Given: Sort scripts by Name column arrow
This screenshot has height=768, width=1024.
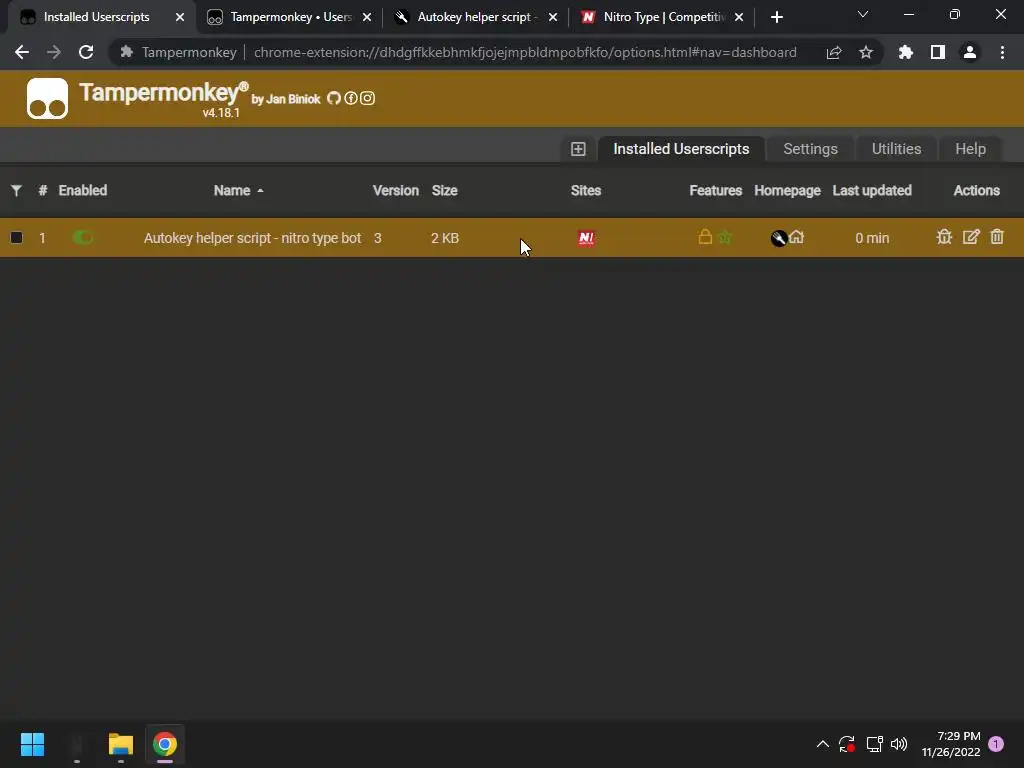Looking at the screenshot, I should click(x=261, y=191).
